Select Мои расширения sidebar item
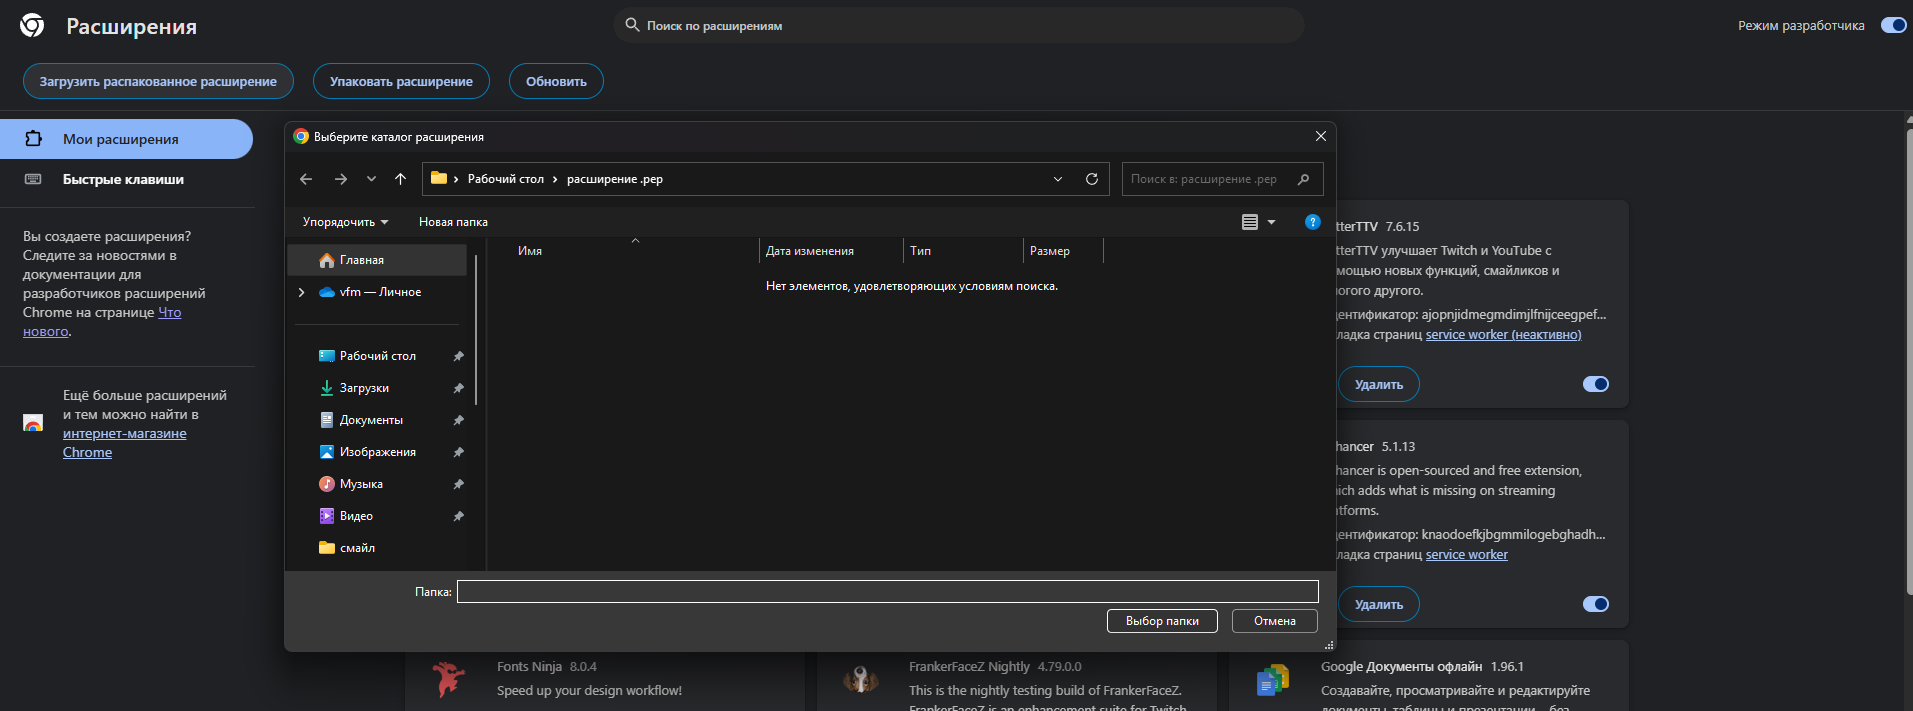Screen dimensions: 1913x711 (126, 139)
